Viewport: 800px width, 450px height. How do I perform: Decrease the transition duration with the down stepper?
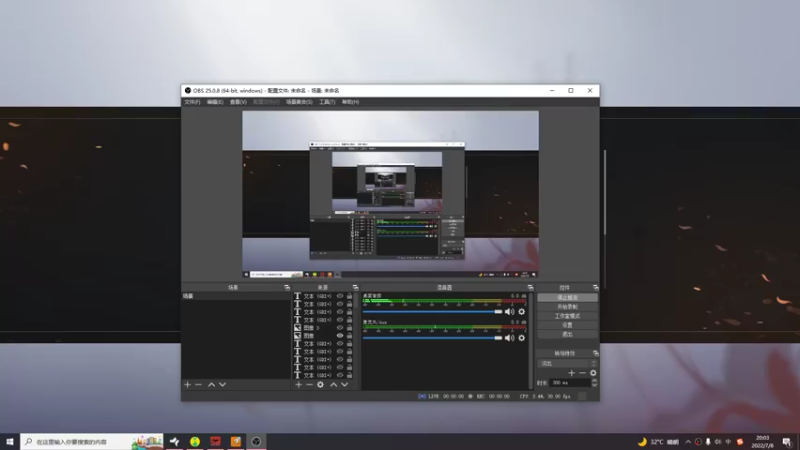[594, 385]
